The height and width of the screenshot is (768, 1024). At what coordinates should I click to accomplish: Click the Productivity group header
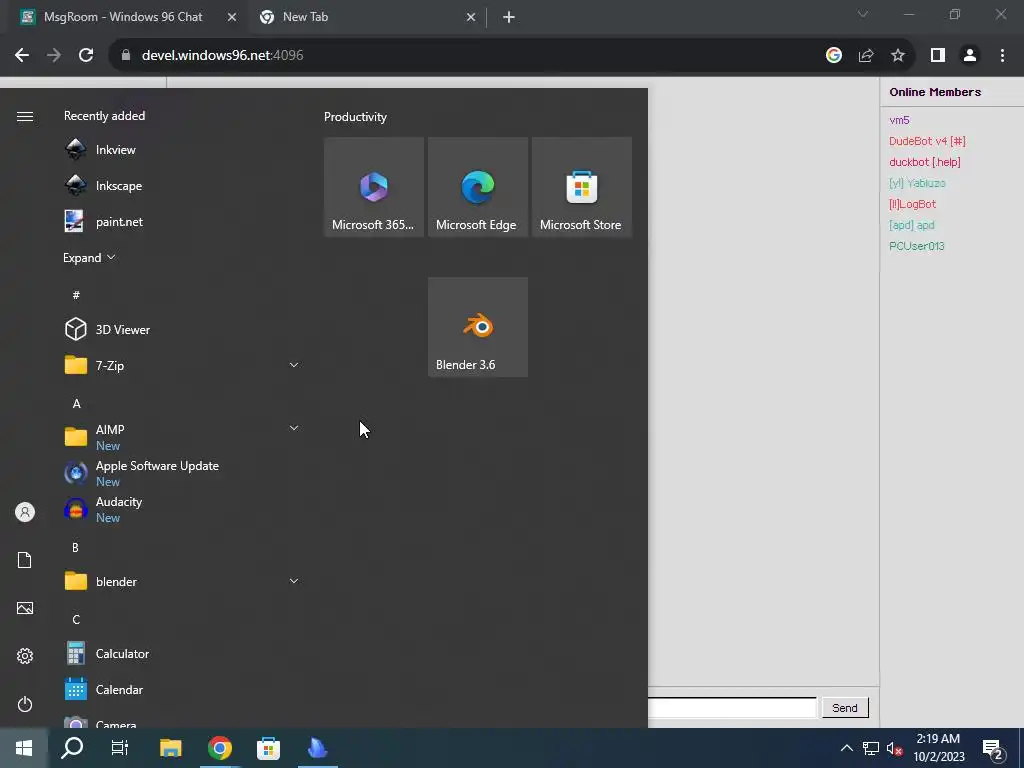(x=355, y=117)
